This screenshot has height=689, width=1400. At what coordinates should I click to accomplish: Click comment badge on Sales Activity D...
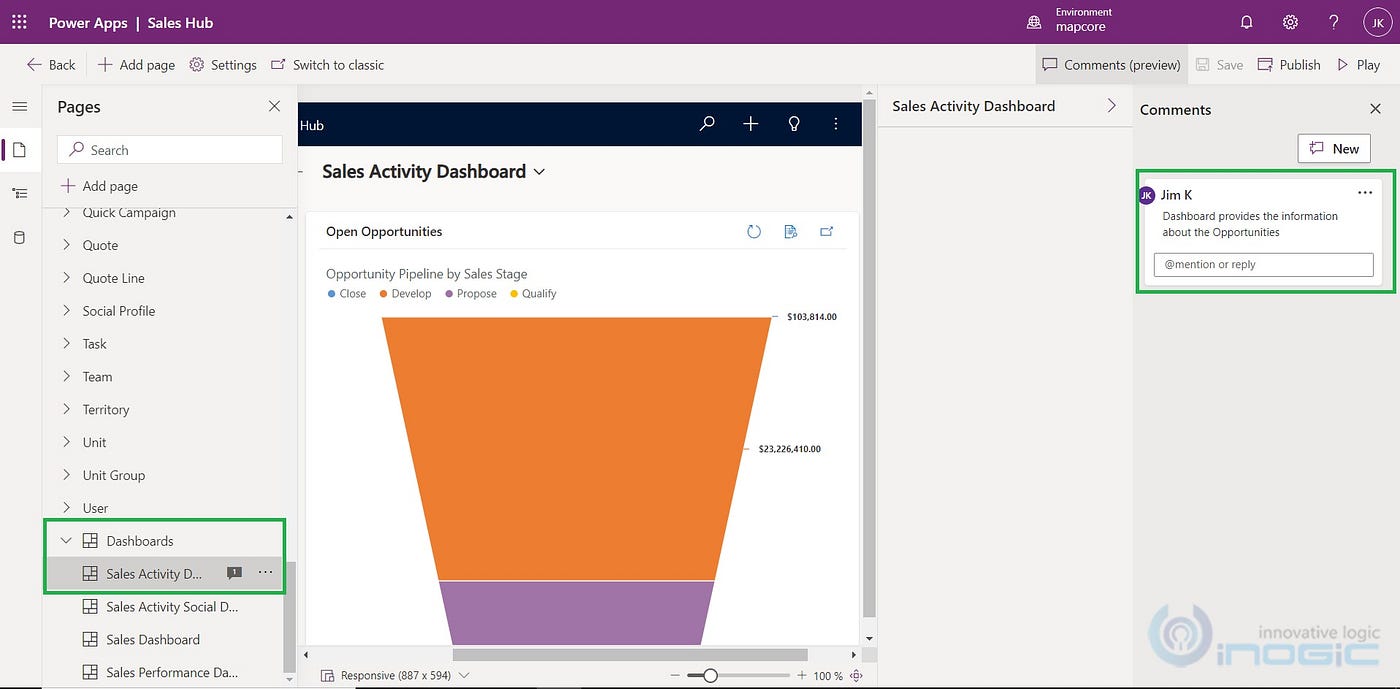click(x=234, y=573)
